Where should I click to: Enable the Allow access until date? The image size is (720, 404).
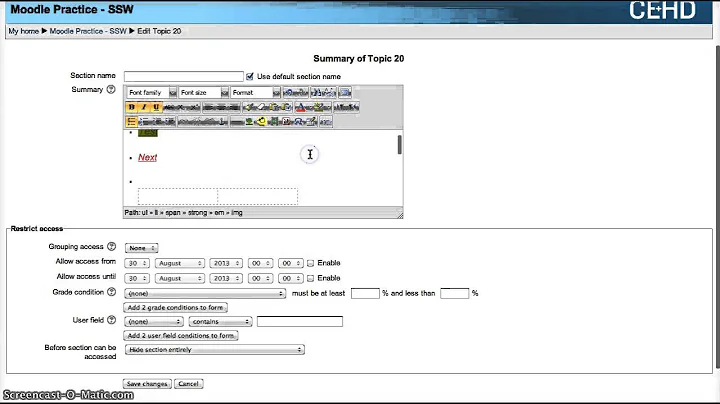click(310, 278)
